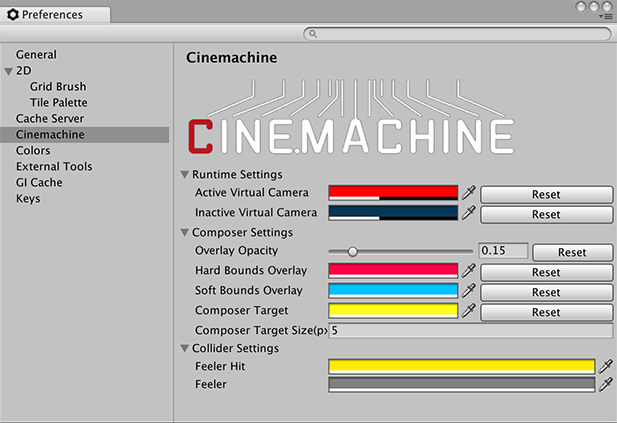Go to the GI Cache section
Screen dimensions: 617x423
(x=39, y=183)
